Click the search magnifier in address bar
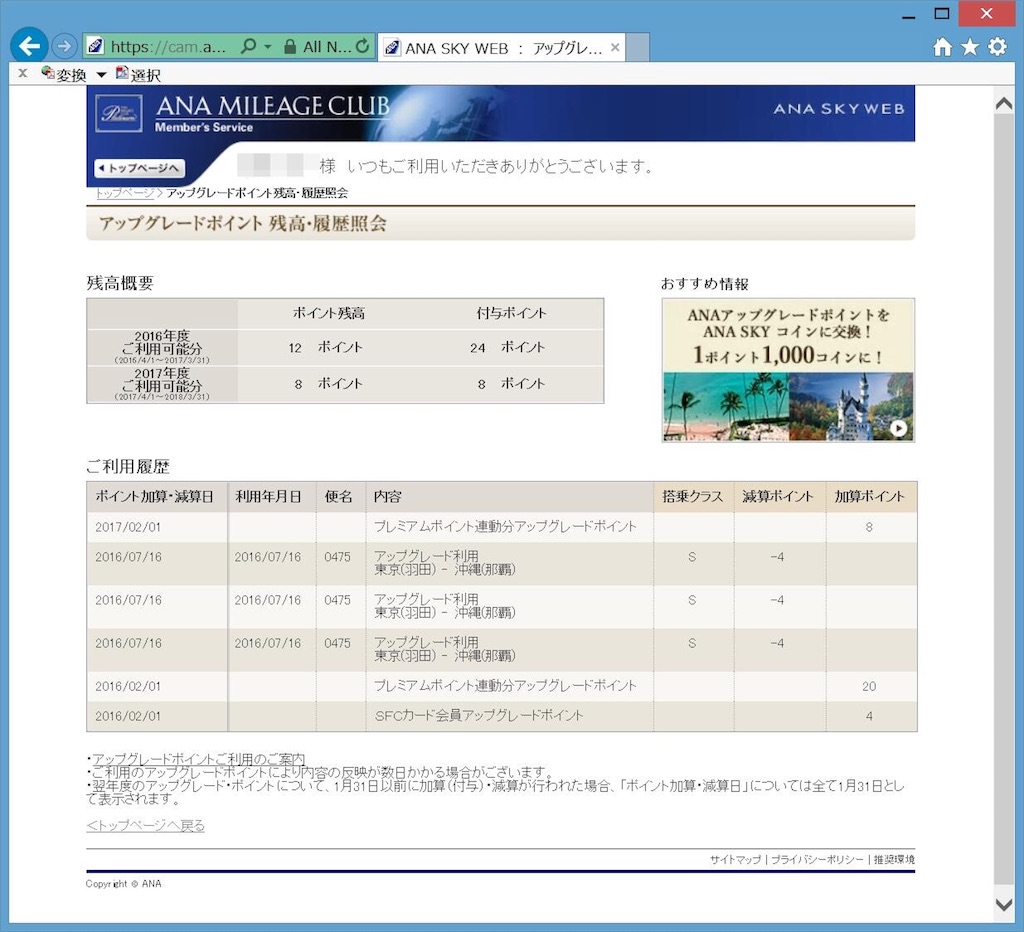 click(x=248, y=46)
